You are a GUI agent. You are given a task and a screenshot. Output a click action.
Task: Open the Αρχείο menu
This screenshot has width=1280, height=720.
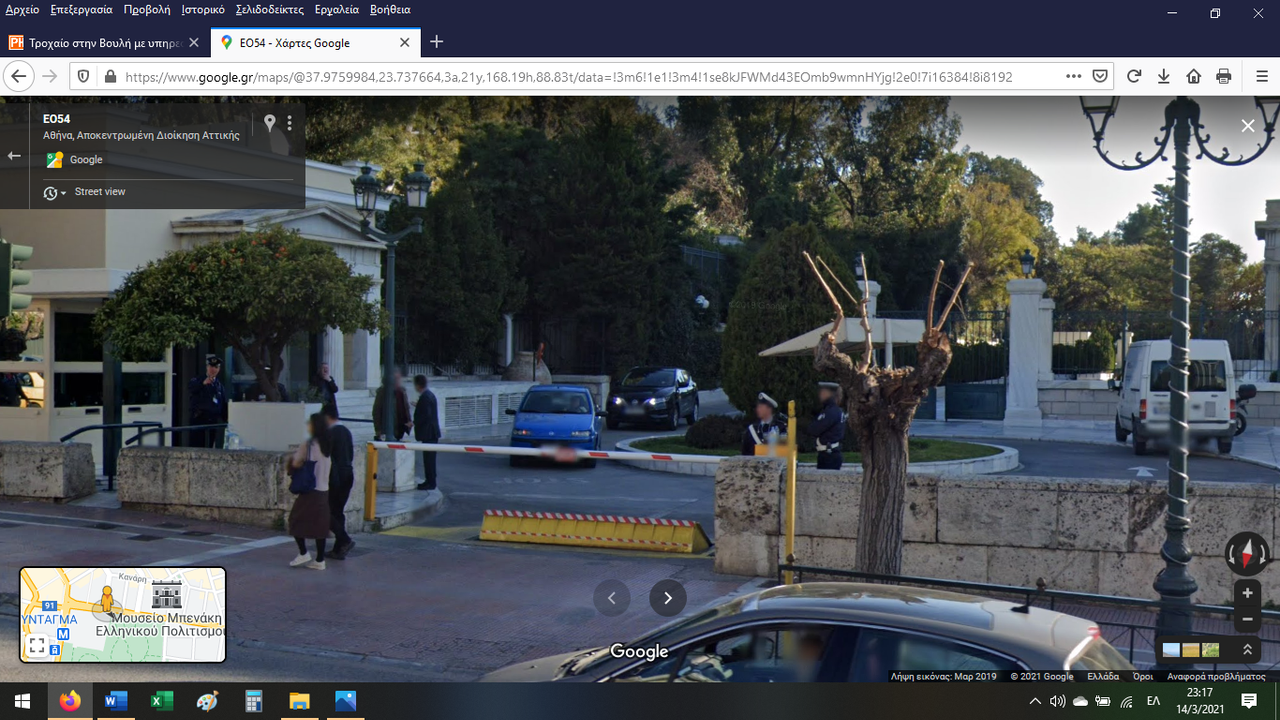pos(23,10)
